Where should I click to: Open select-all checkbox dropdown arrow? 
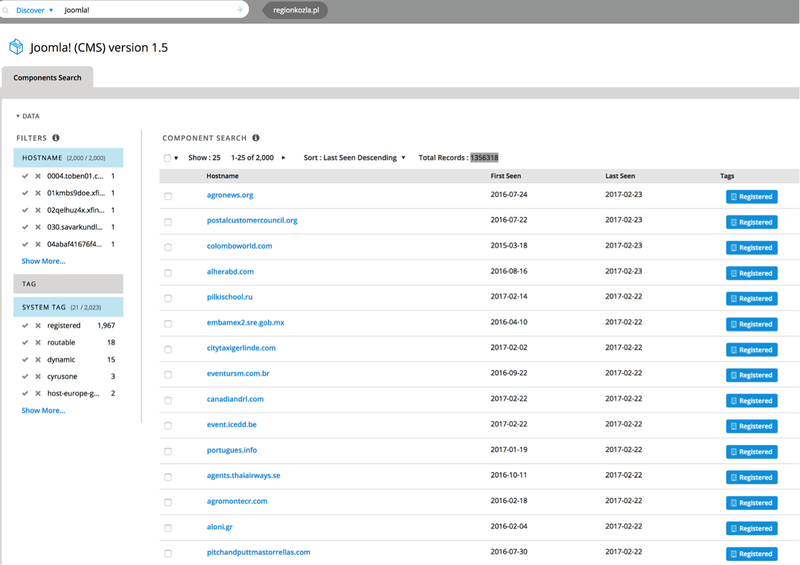point(176,158)
